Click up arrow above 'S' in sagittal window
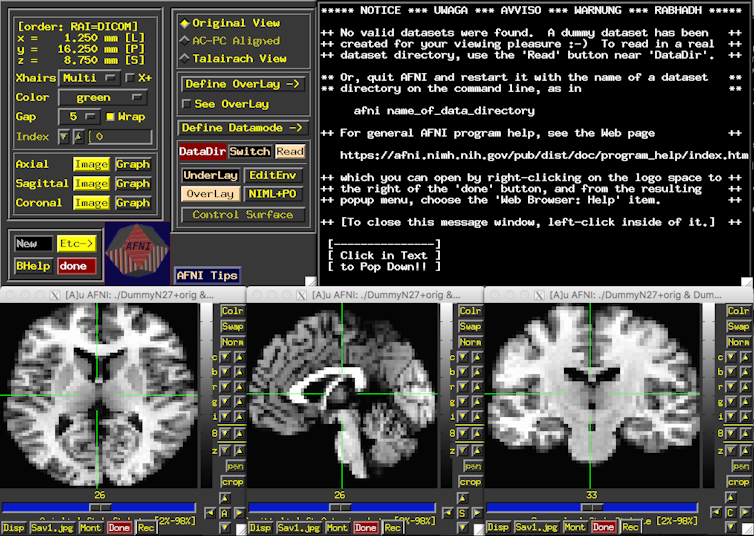Screen dimensions: 754x536 click(x=463, y=498)
